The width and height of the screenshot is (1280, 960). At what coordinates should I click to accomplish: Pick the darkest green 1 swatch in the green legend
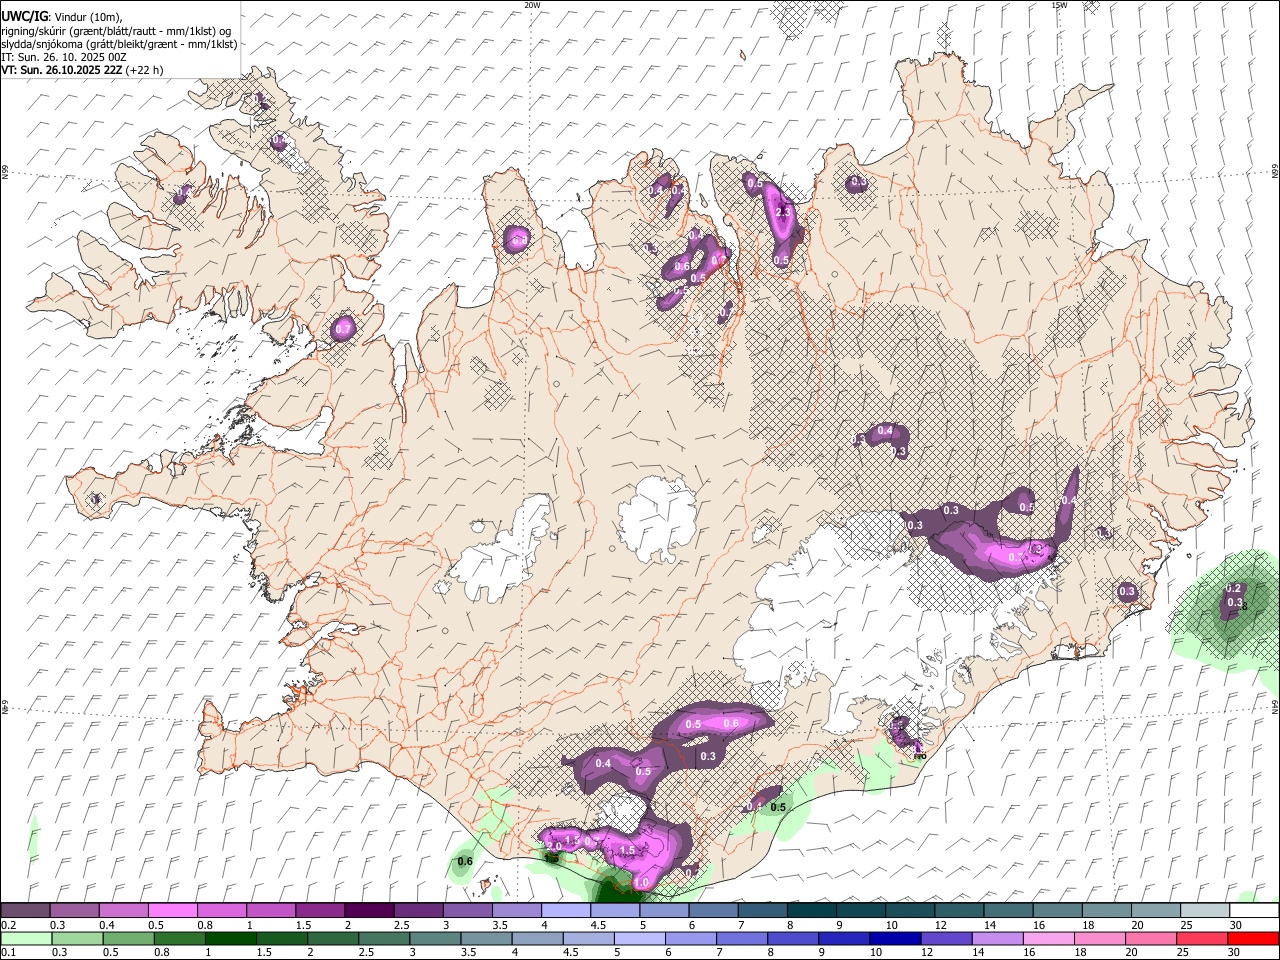click(x=229, y=939)
